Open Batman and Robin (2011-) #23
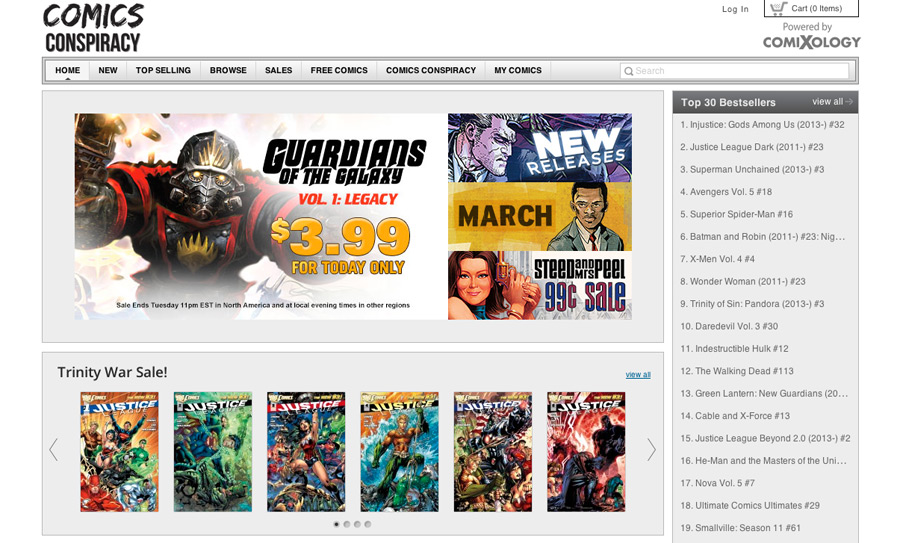Image resolution: width=900 pixels, height=543 pixels. click(762, 236)
